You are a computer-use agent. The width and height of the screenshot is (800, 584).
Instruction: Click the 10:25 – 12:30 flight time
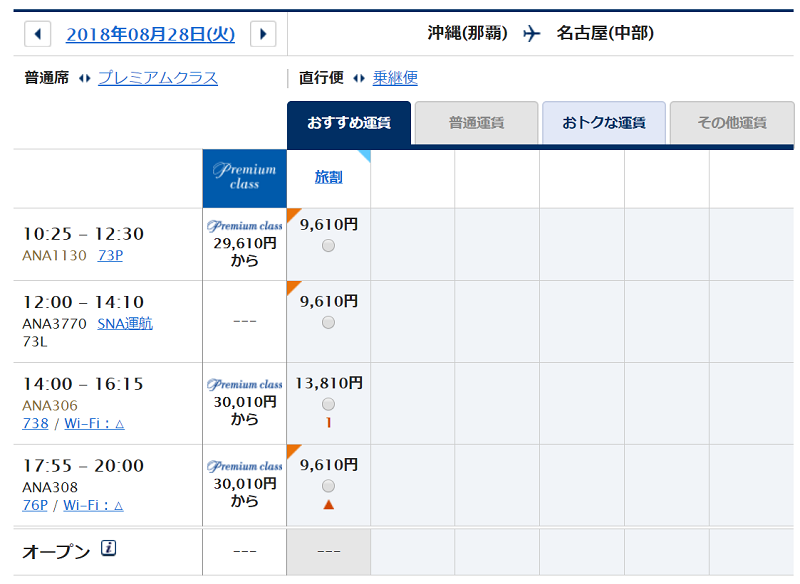[x=83, y=234]
